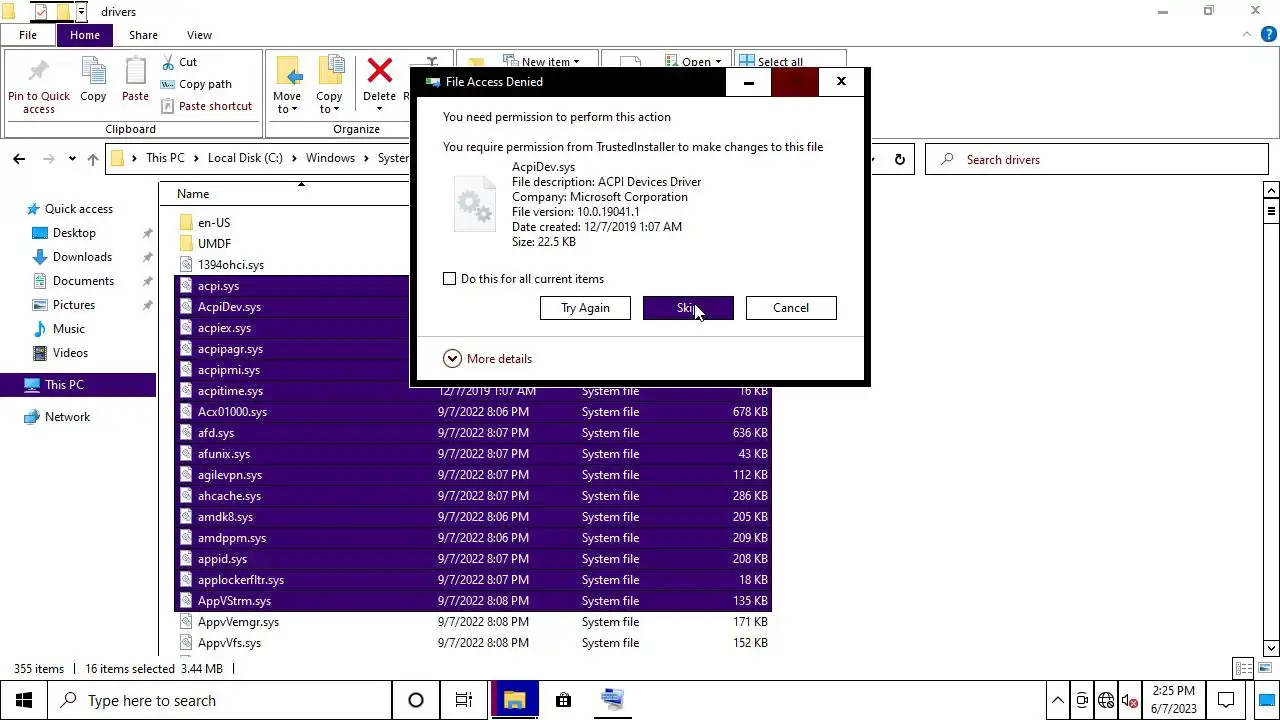Select Network in the navigation pane
The width and height of the screenshot is (1280, 720).
pyautogui.click(x=67, y=417)
